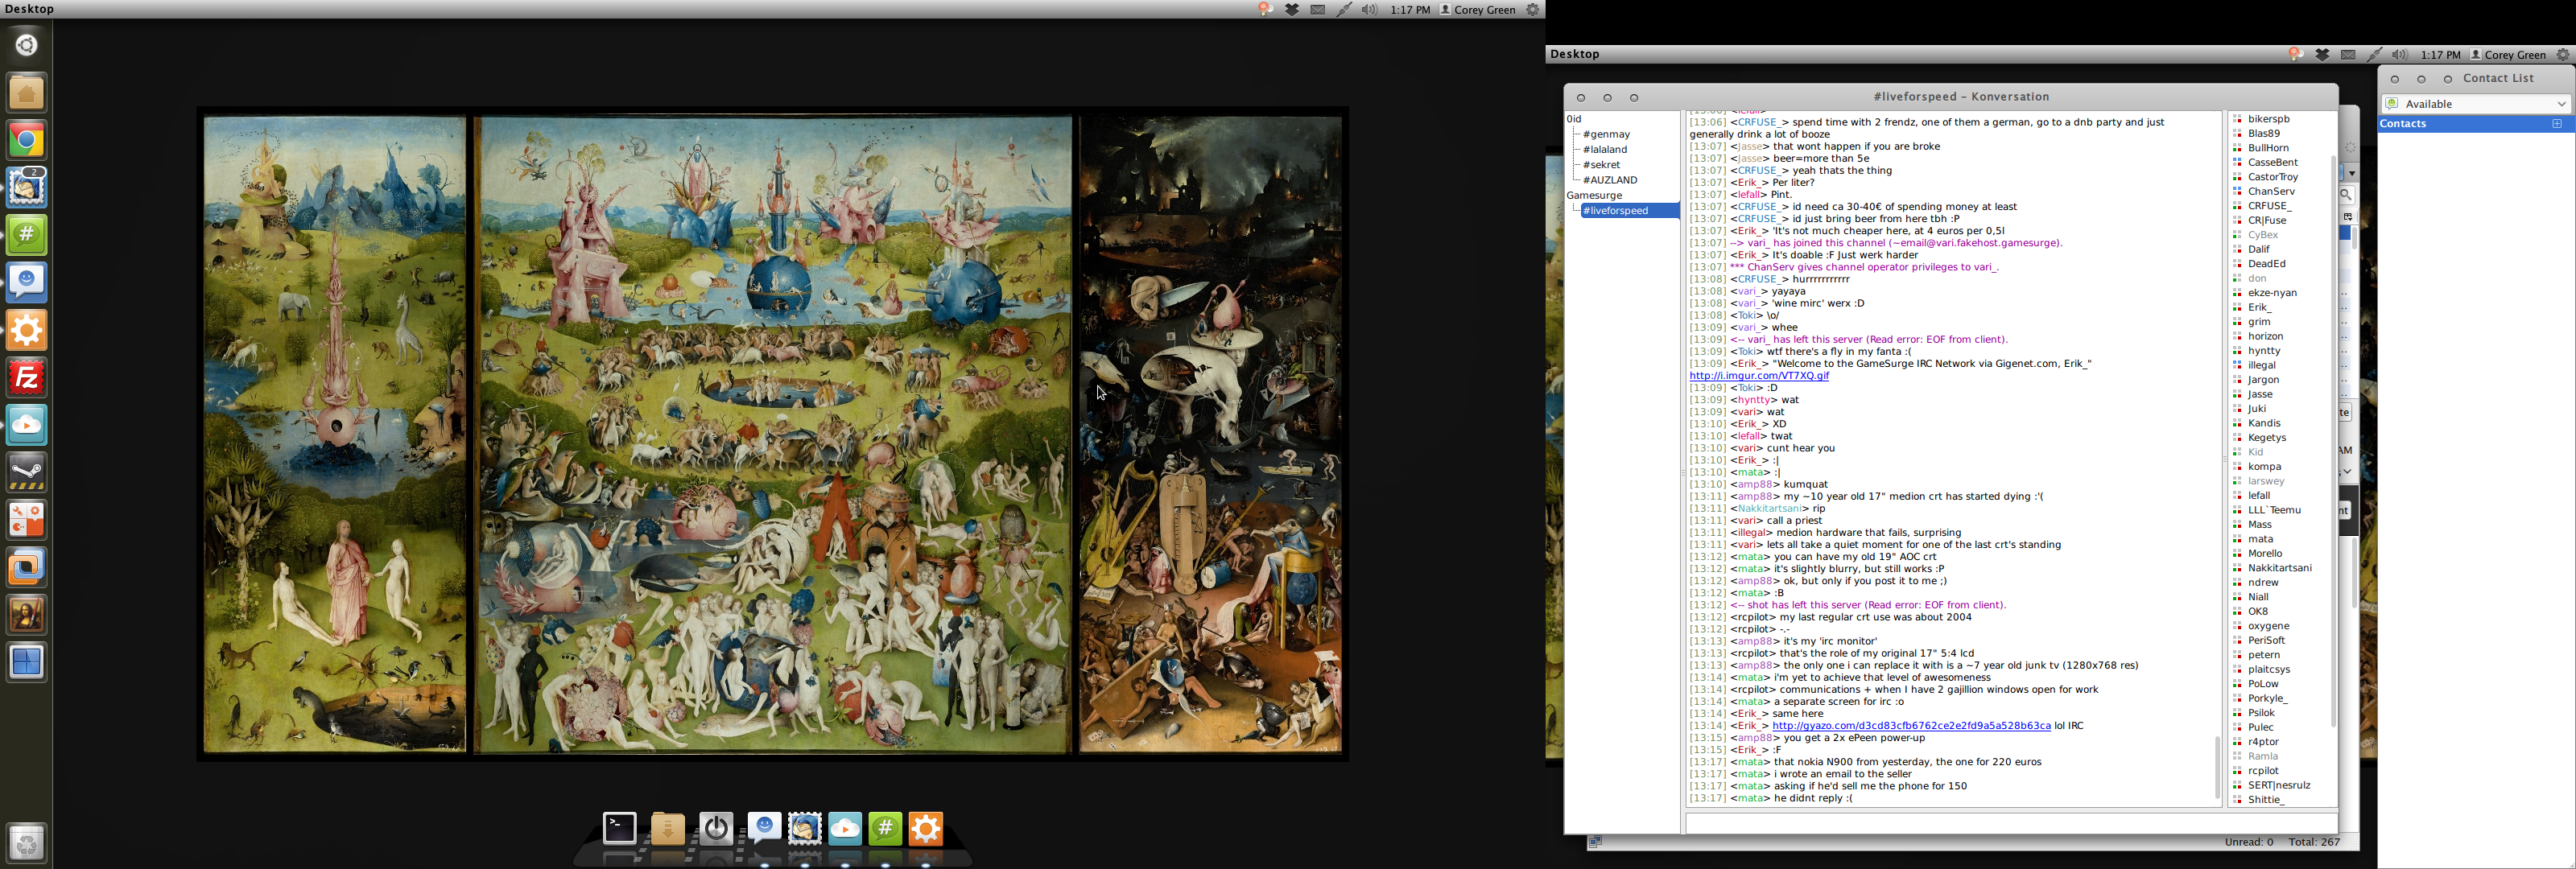Open the Home folder launcher icon
2576x869 pixels.
(27, 93)
